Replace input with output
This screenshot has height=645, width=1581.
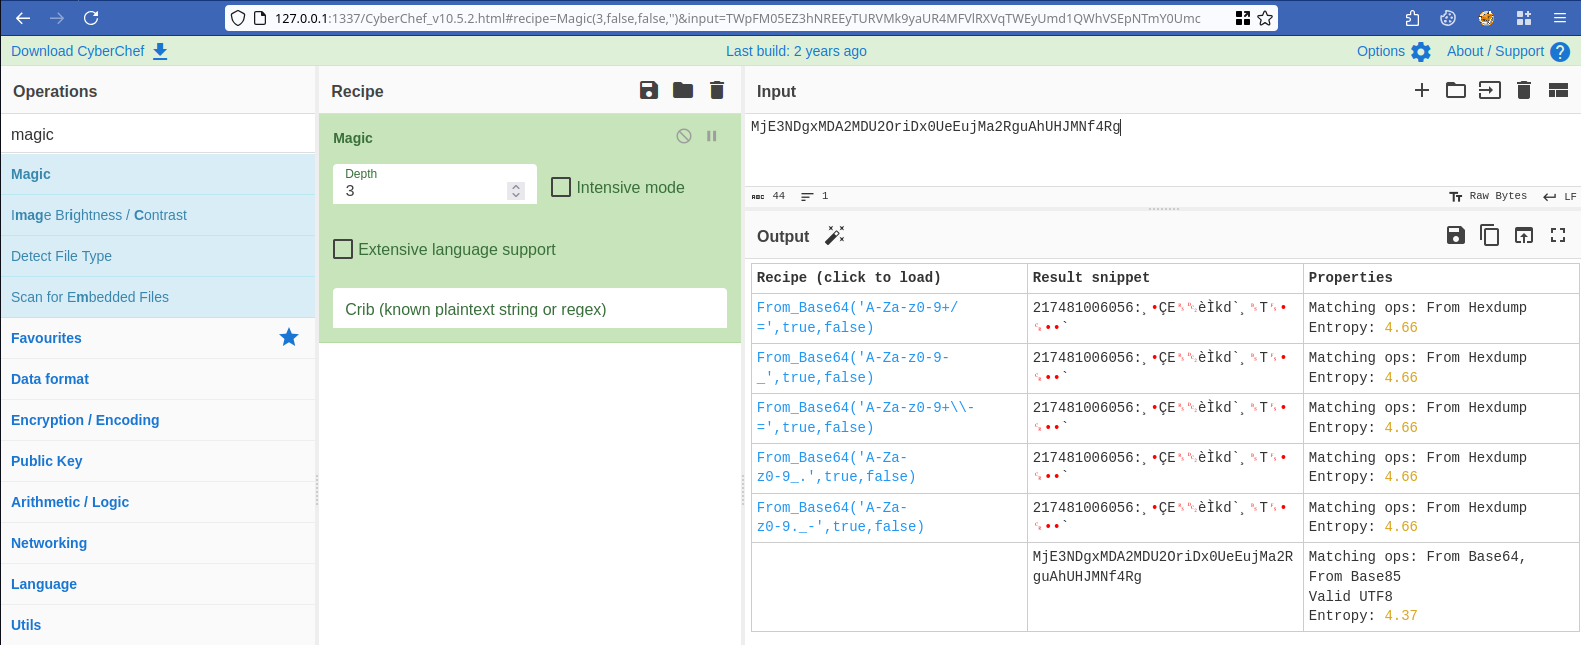pyautogui.click(x=1524, y=235)
